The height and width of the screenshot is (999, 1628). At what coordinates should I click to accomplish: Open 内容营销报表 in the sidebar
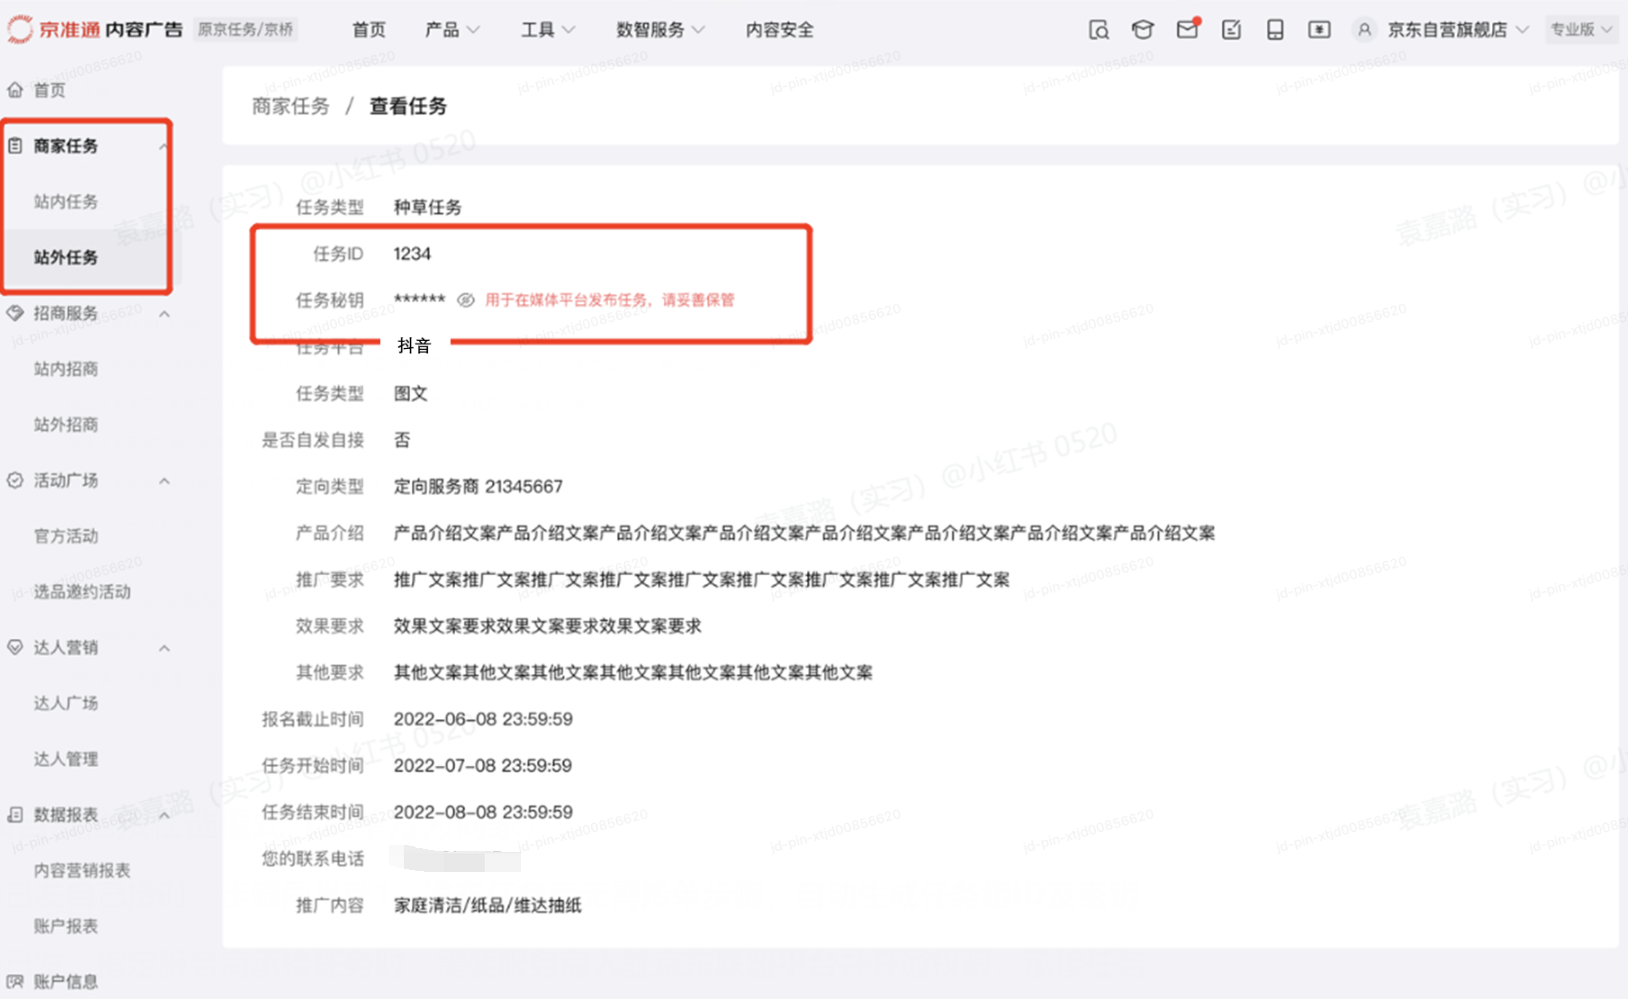click(x=82, y=870)
